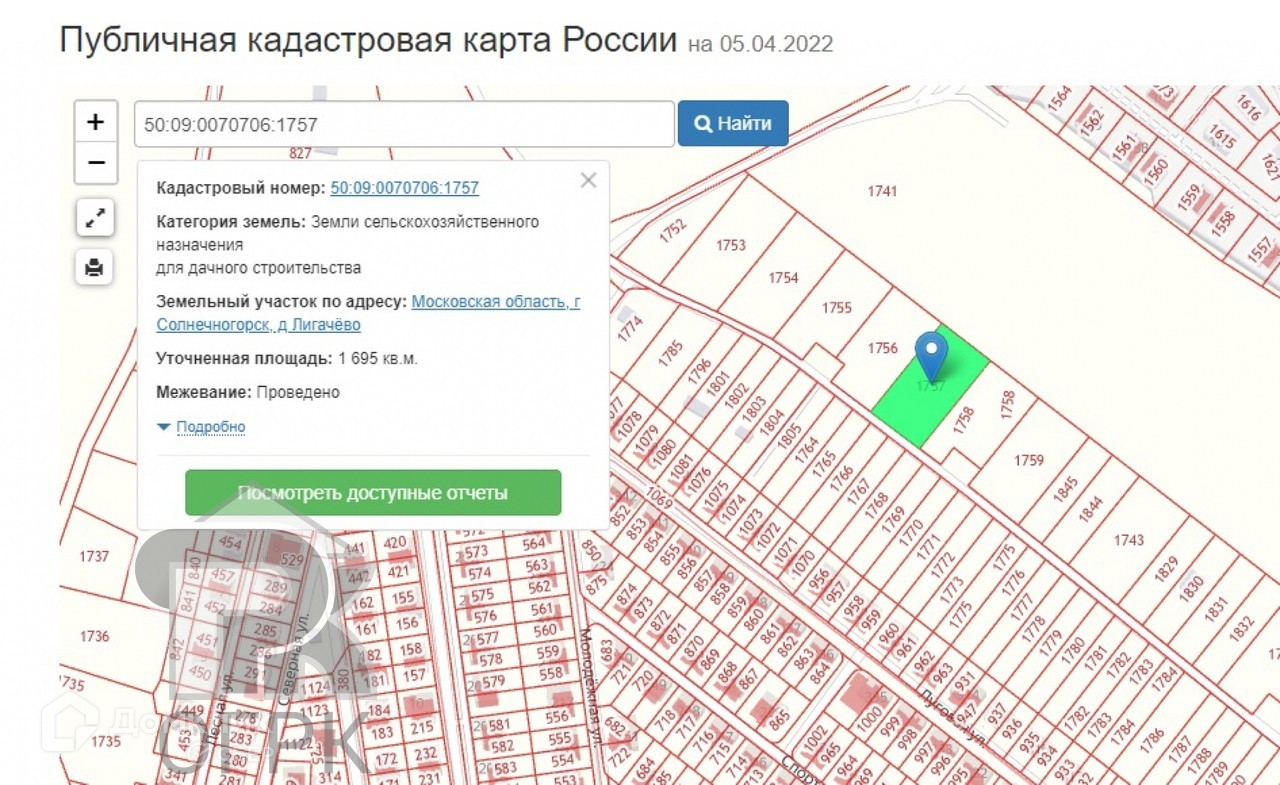Select parcel 1752 on the map
The image size is (1280, 785).
click(674, 231)
